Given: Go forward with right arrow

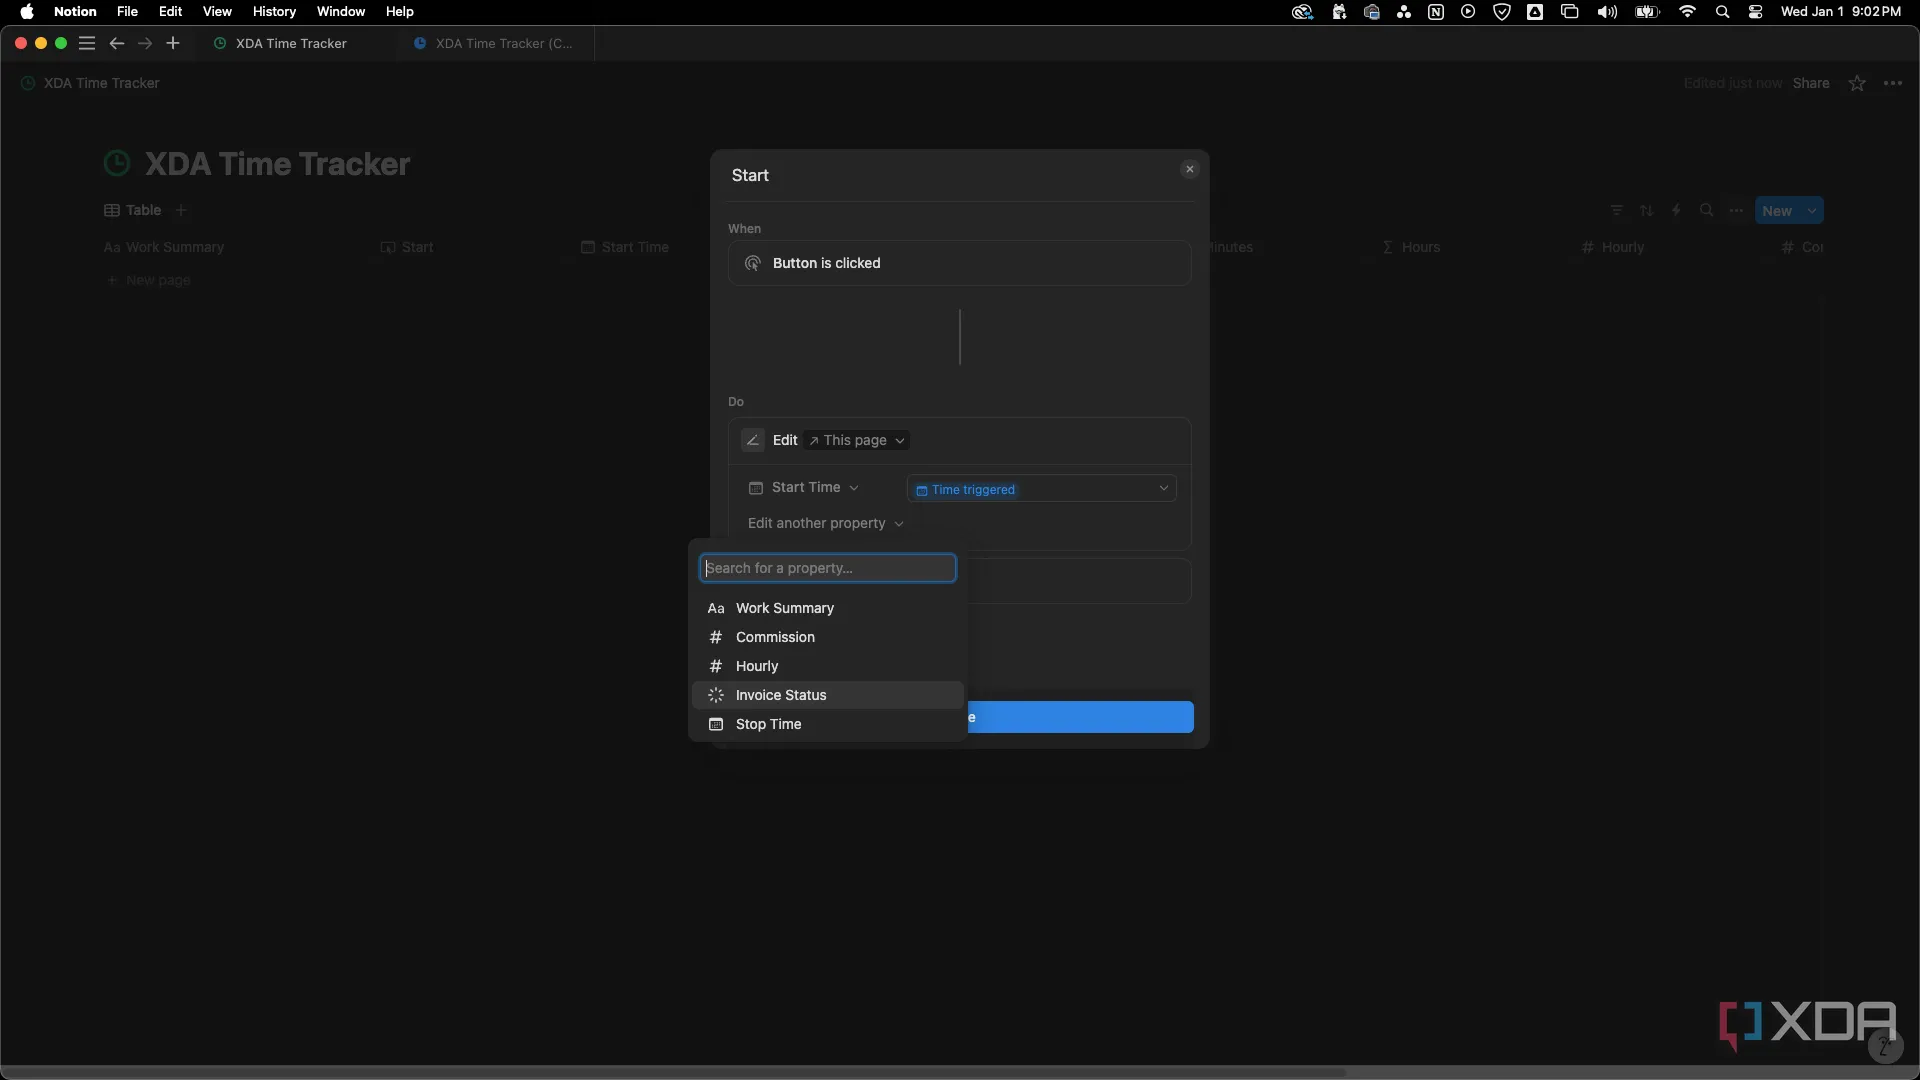Looking at the screenshot, I should (x=145, y=43).
